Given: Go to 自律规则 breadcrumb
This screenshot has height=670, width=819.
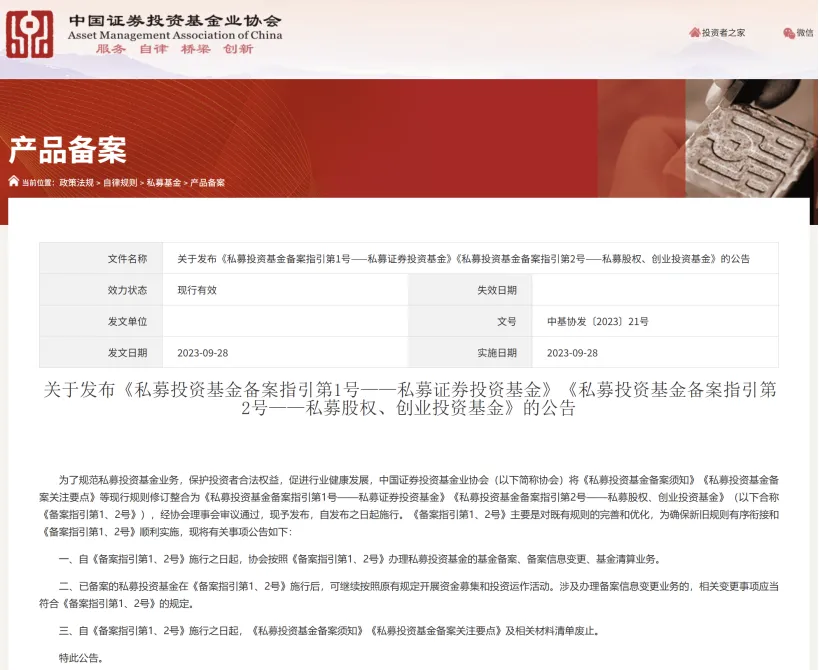Looking at the screenshot, I should click(120, 182).
